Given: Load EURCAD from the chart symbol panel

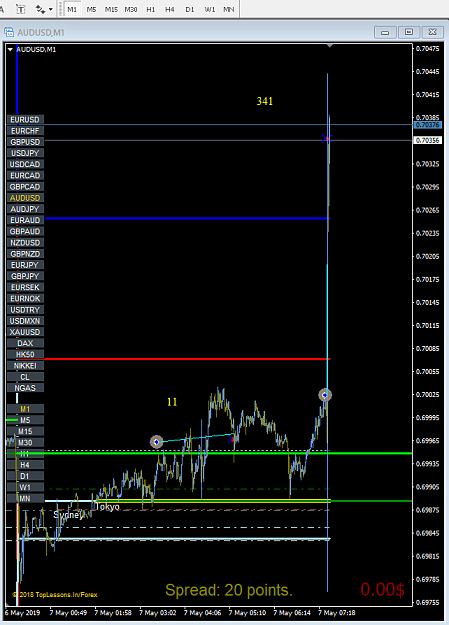Looking at the screenshot, I should click(25, 175).
